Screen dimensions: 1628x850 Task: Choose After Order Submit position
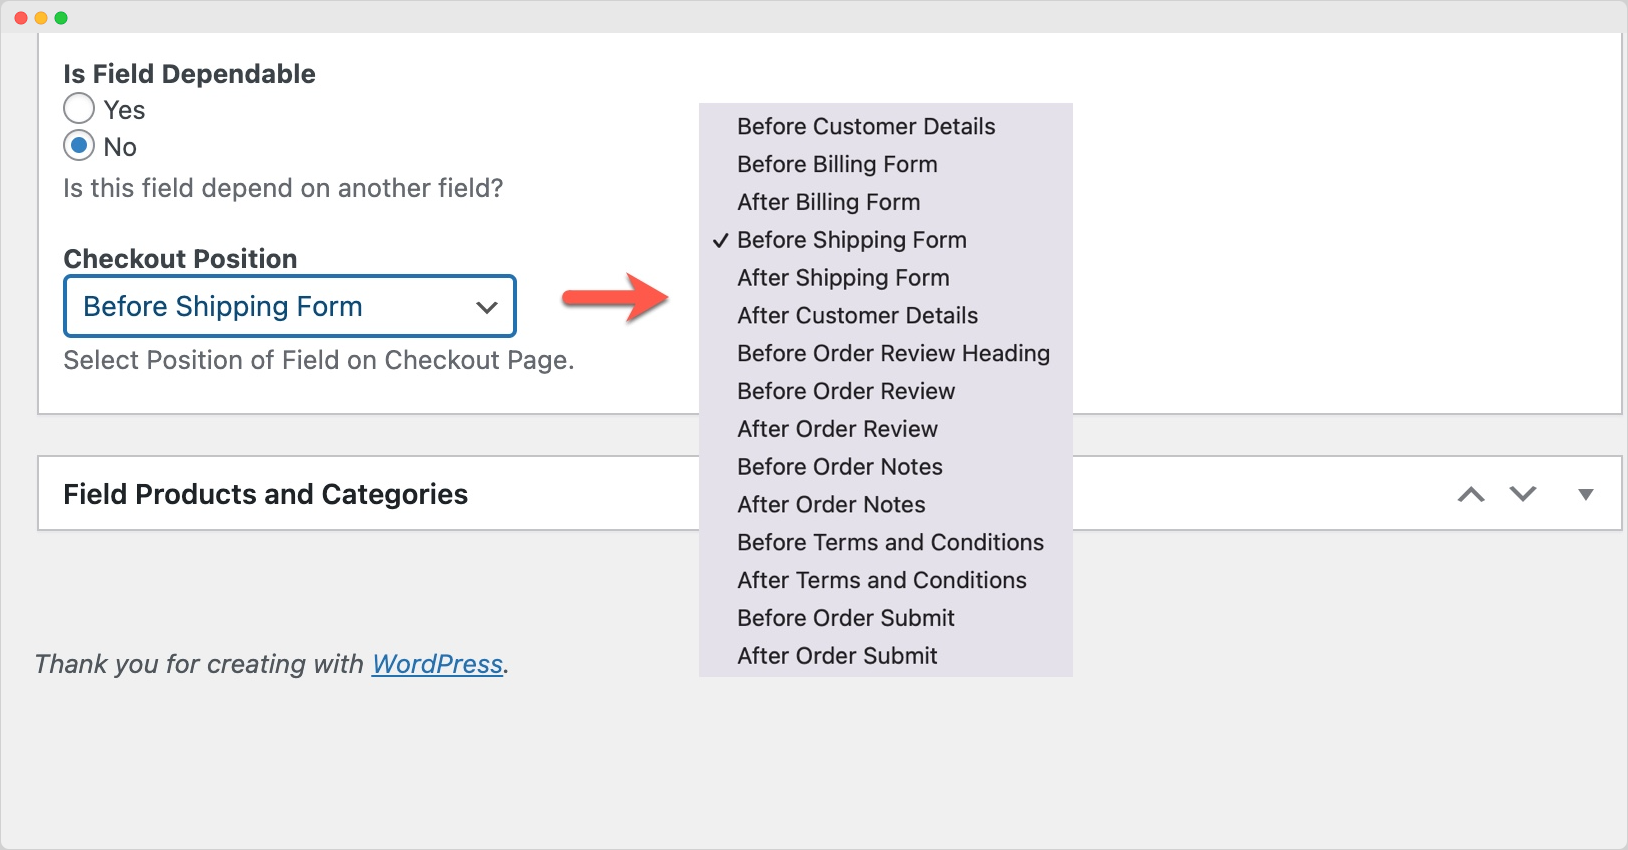(x=837, y=656)
